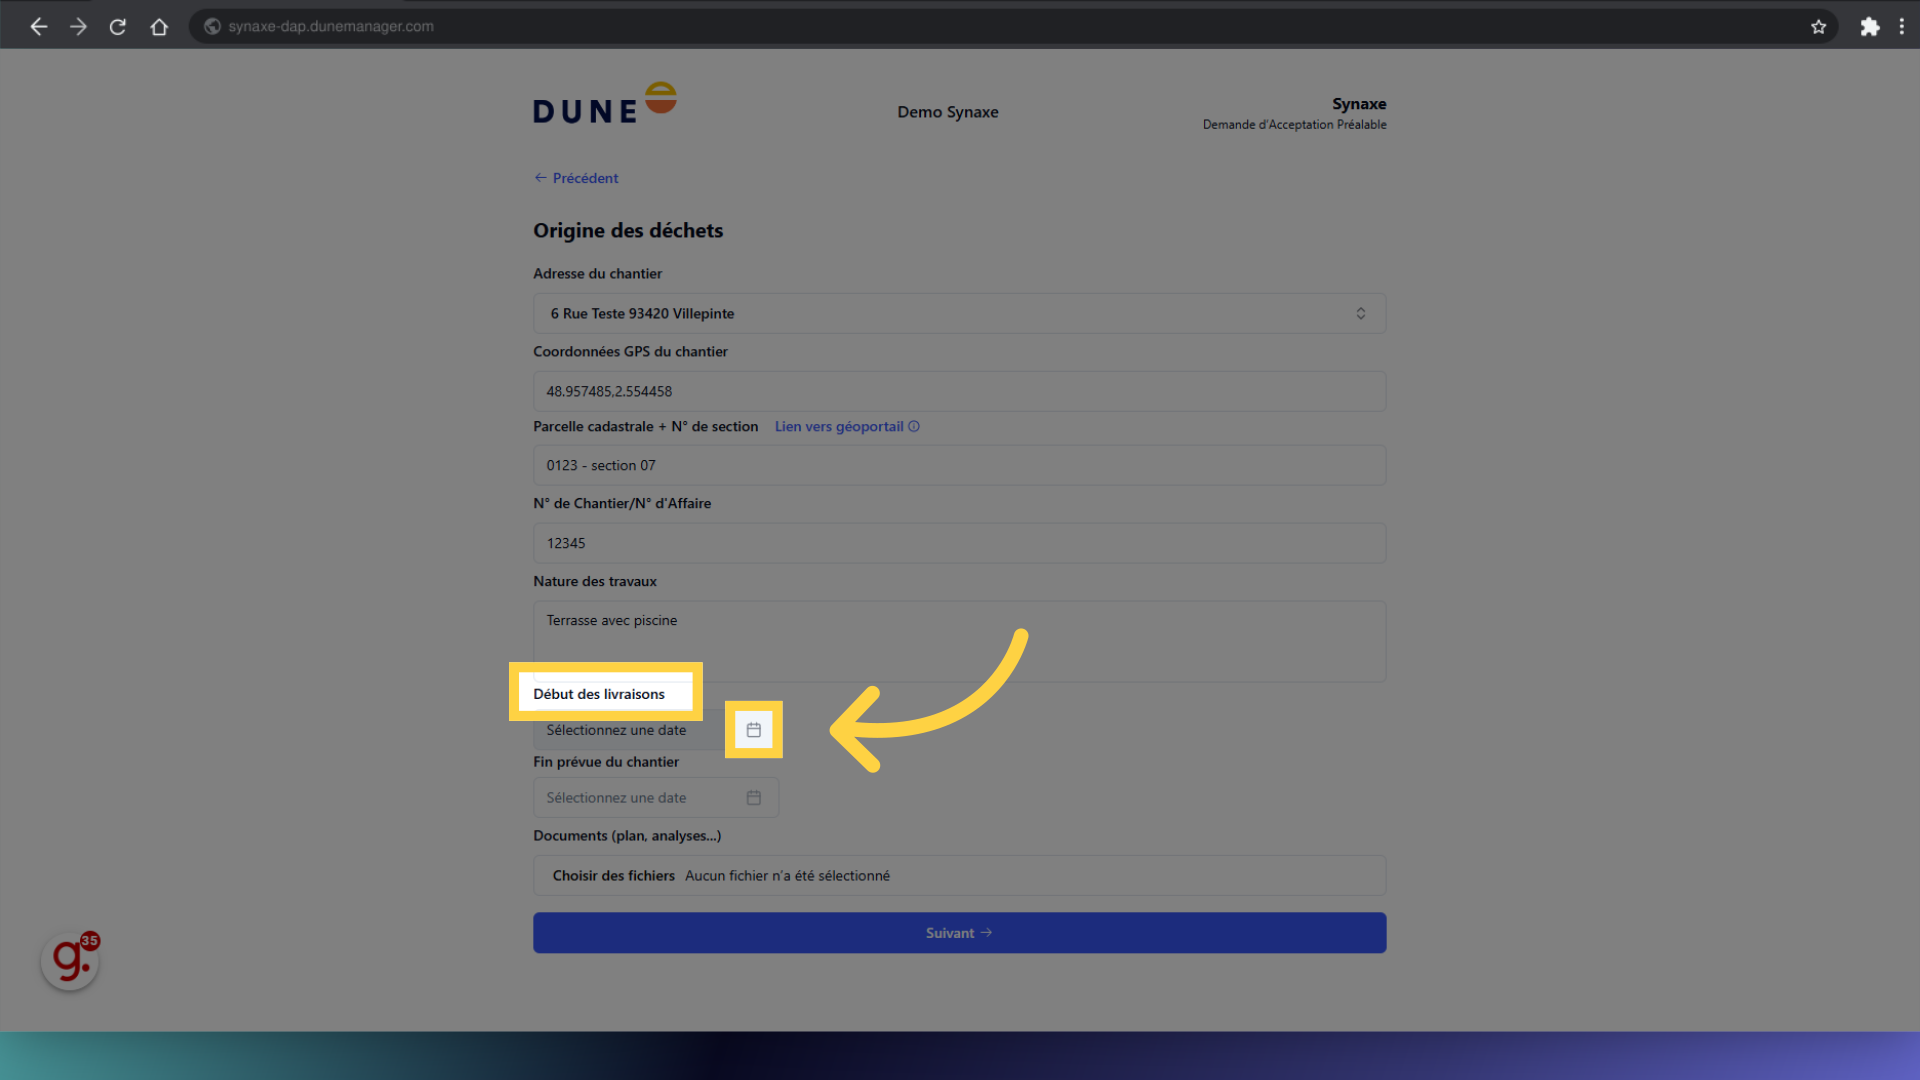Click the g35 badge in bottom corner
Viewport: 1920px width, 1080px height.
pyautogui.click(x=69, y=960)
